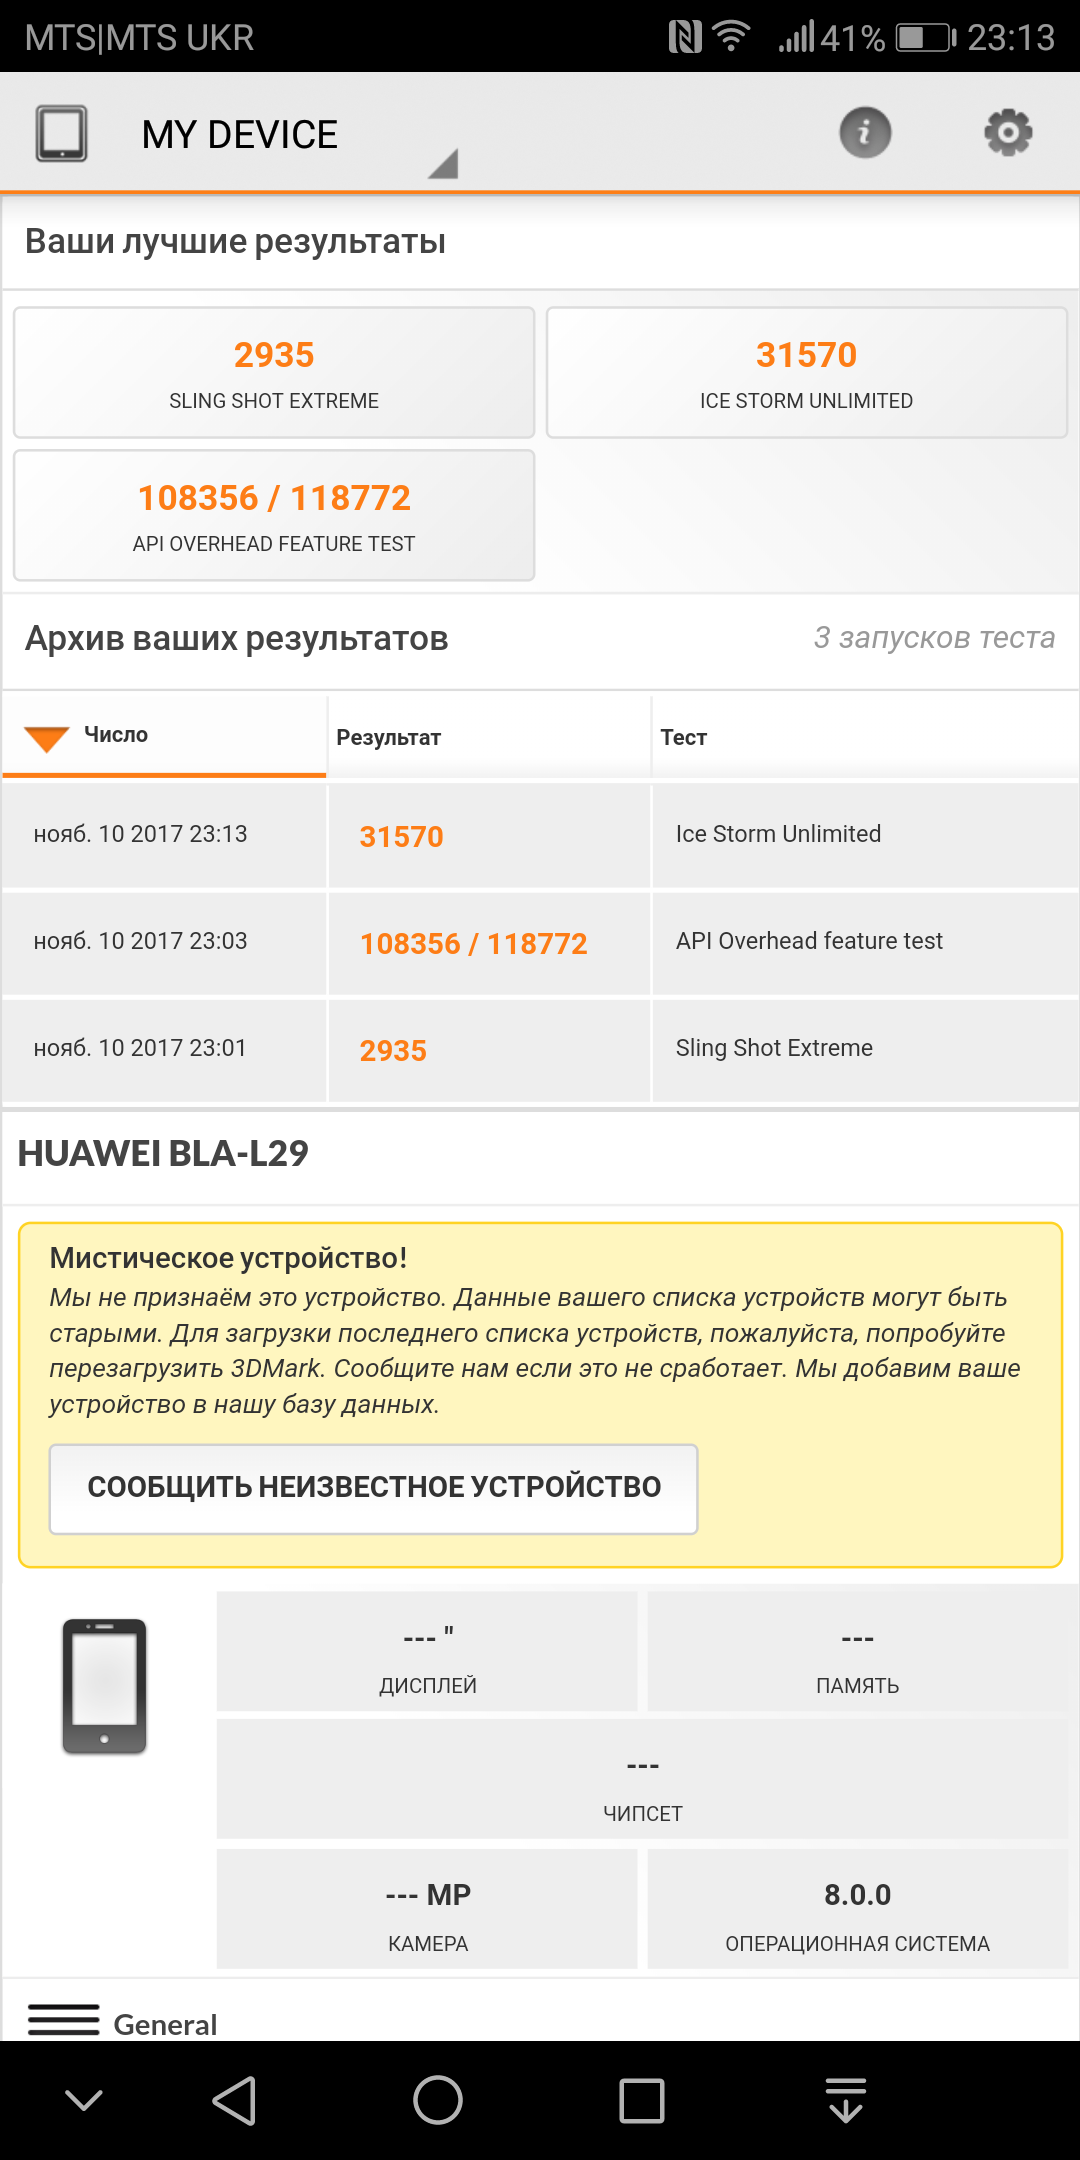
Task: Tap the Память spec tile
Action: [857, 1651]
